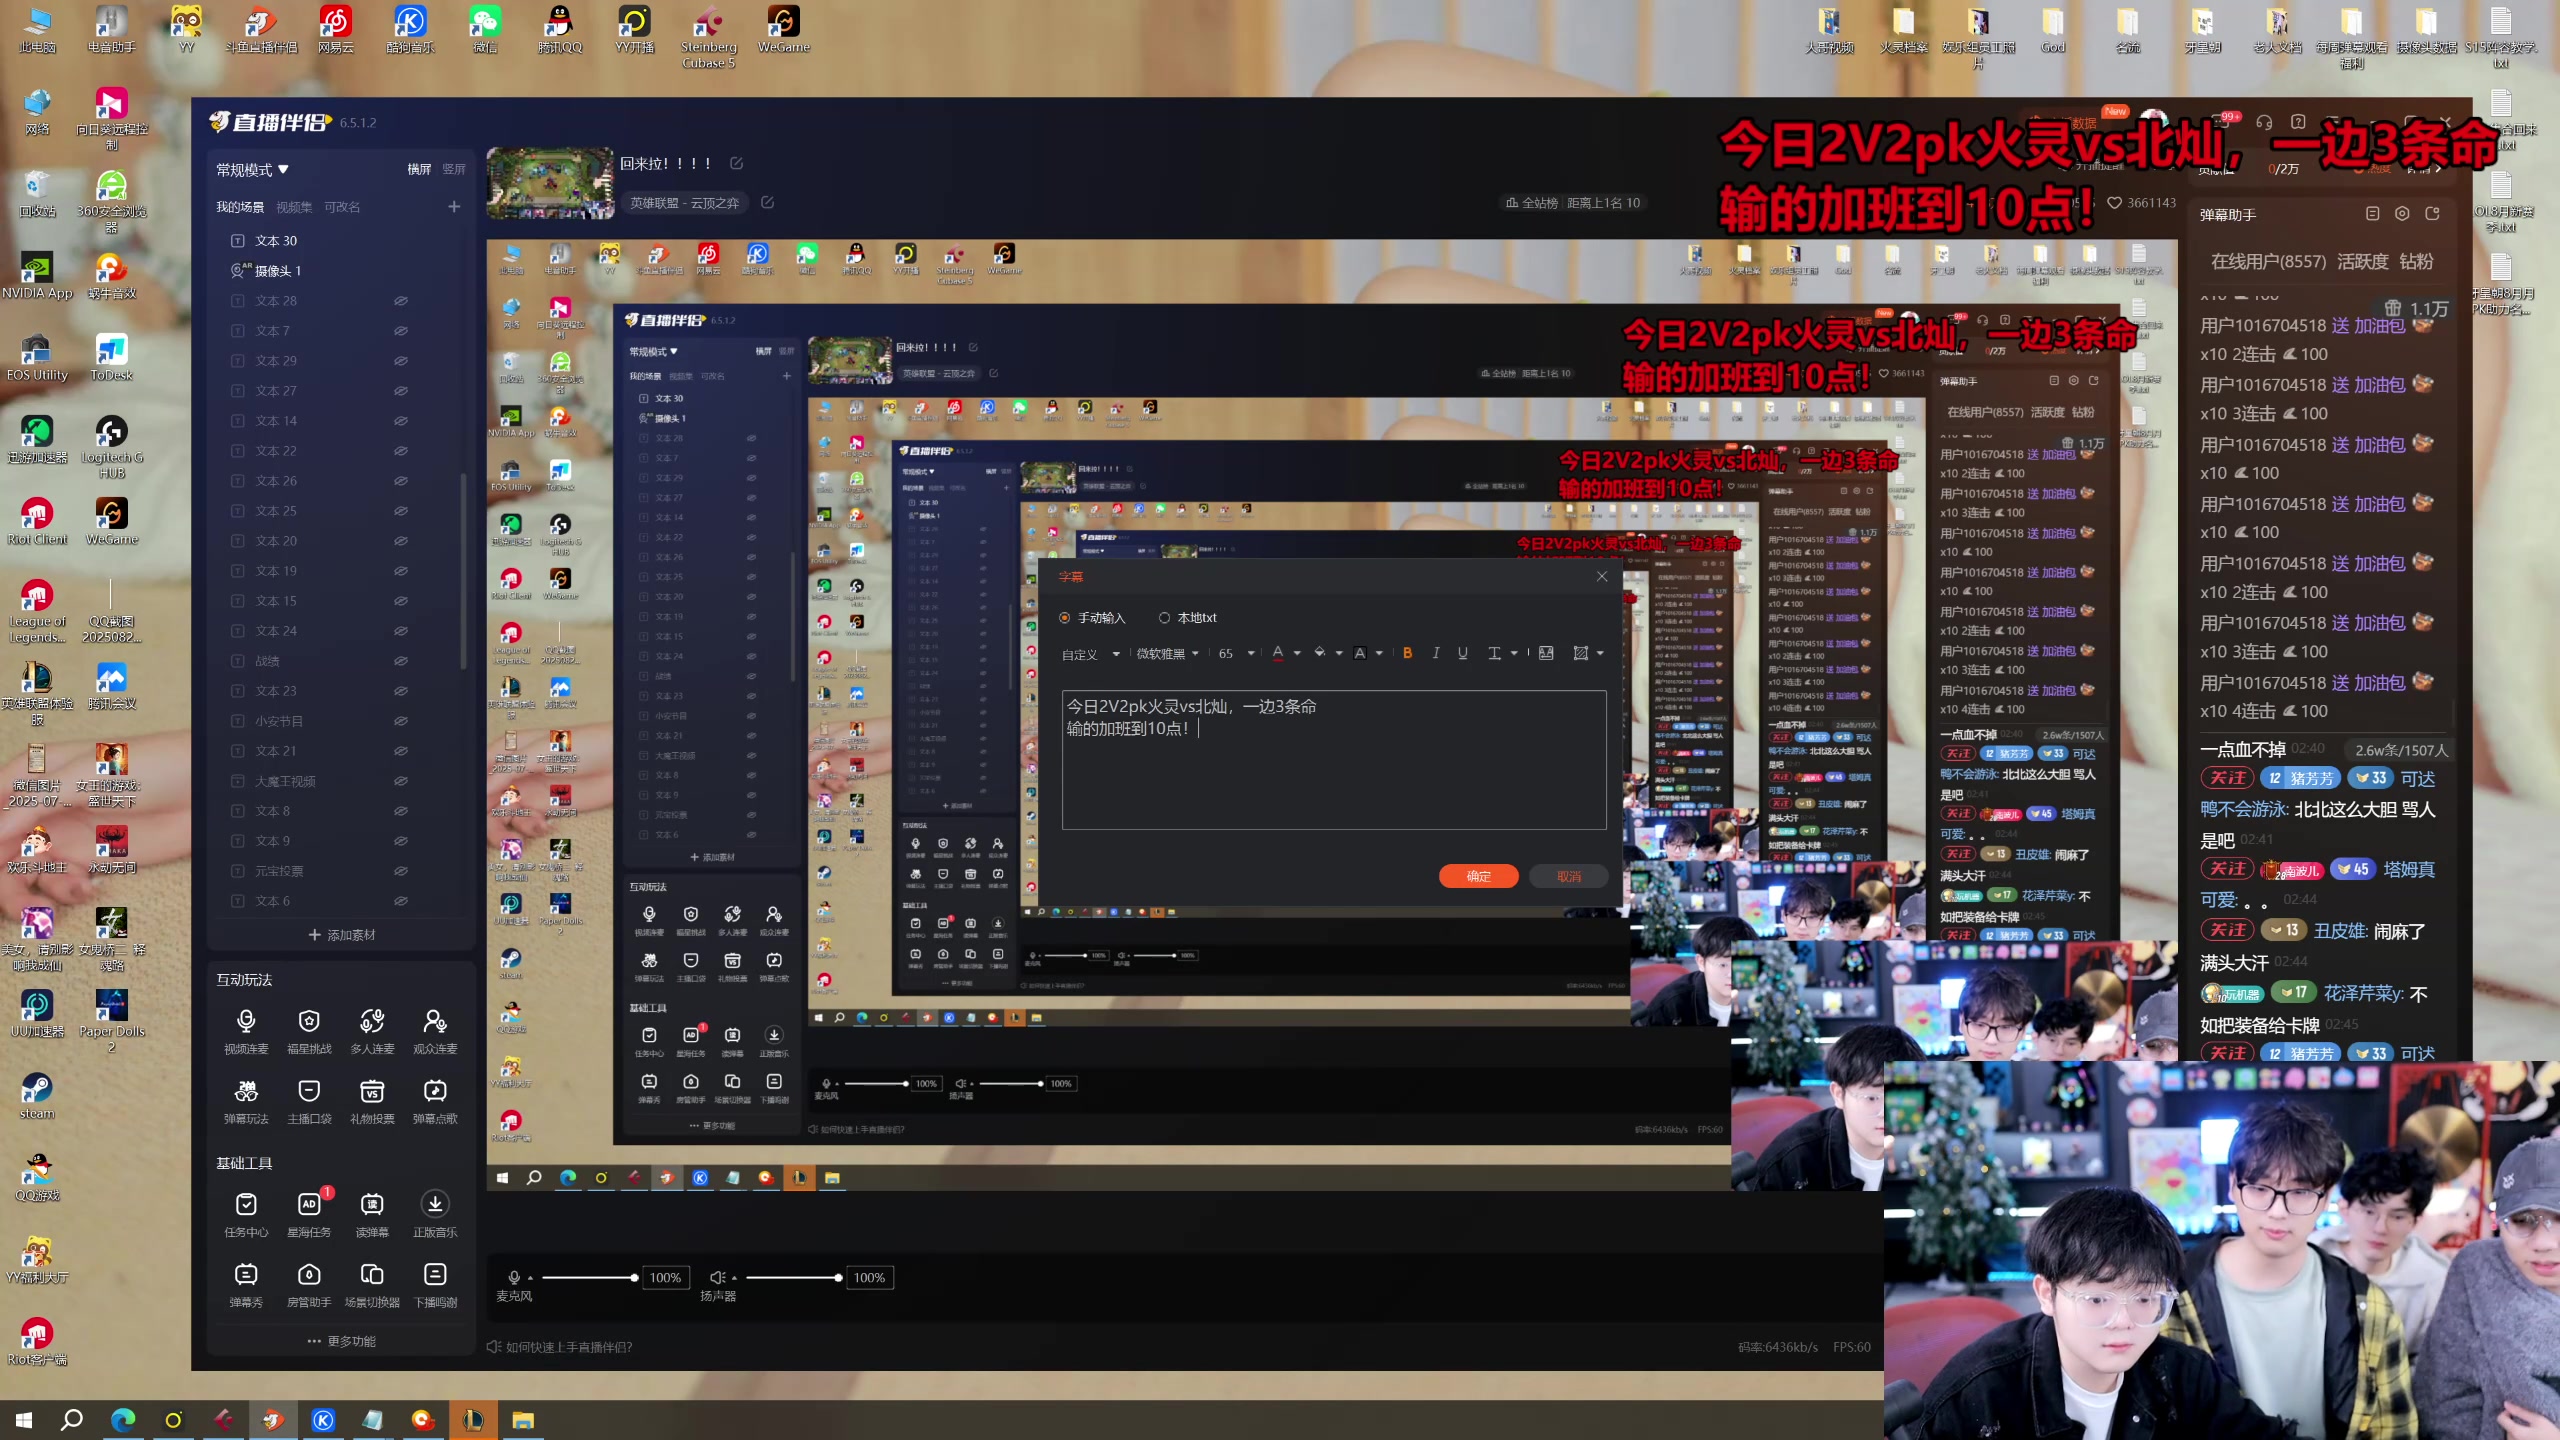Open 任务中心 task center
Viewport: 2560px width, 1440px height.
coord(246,1205)
